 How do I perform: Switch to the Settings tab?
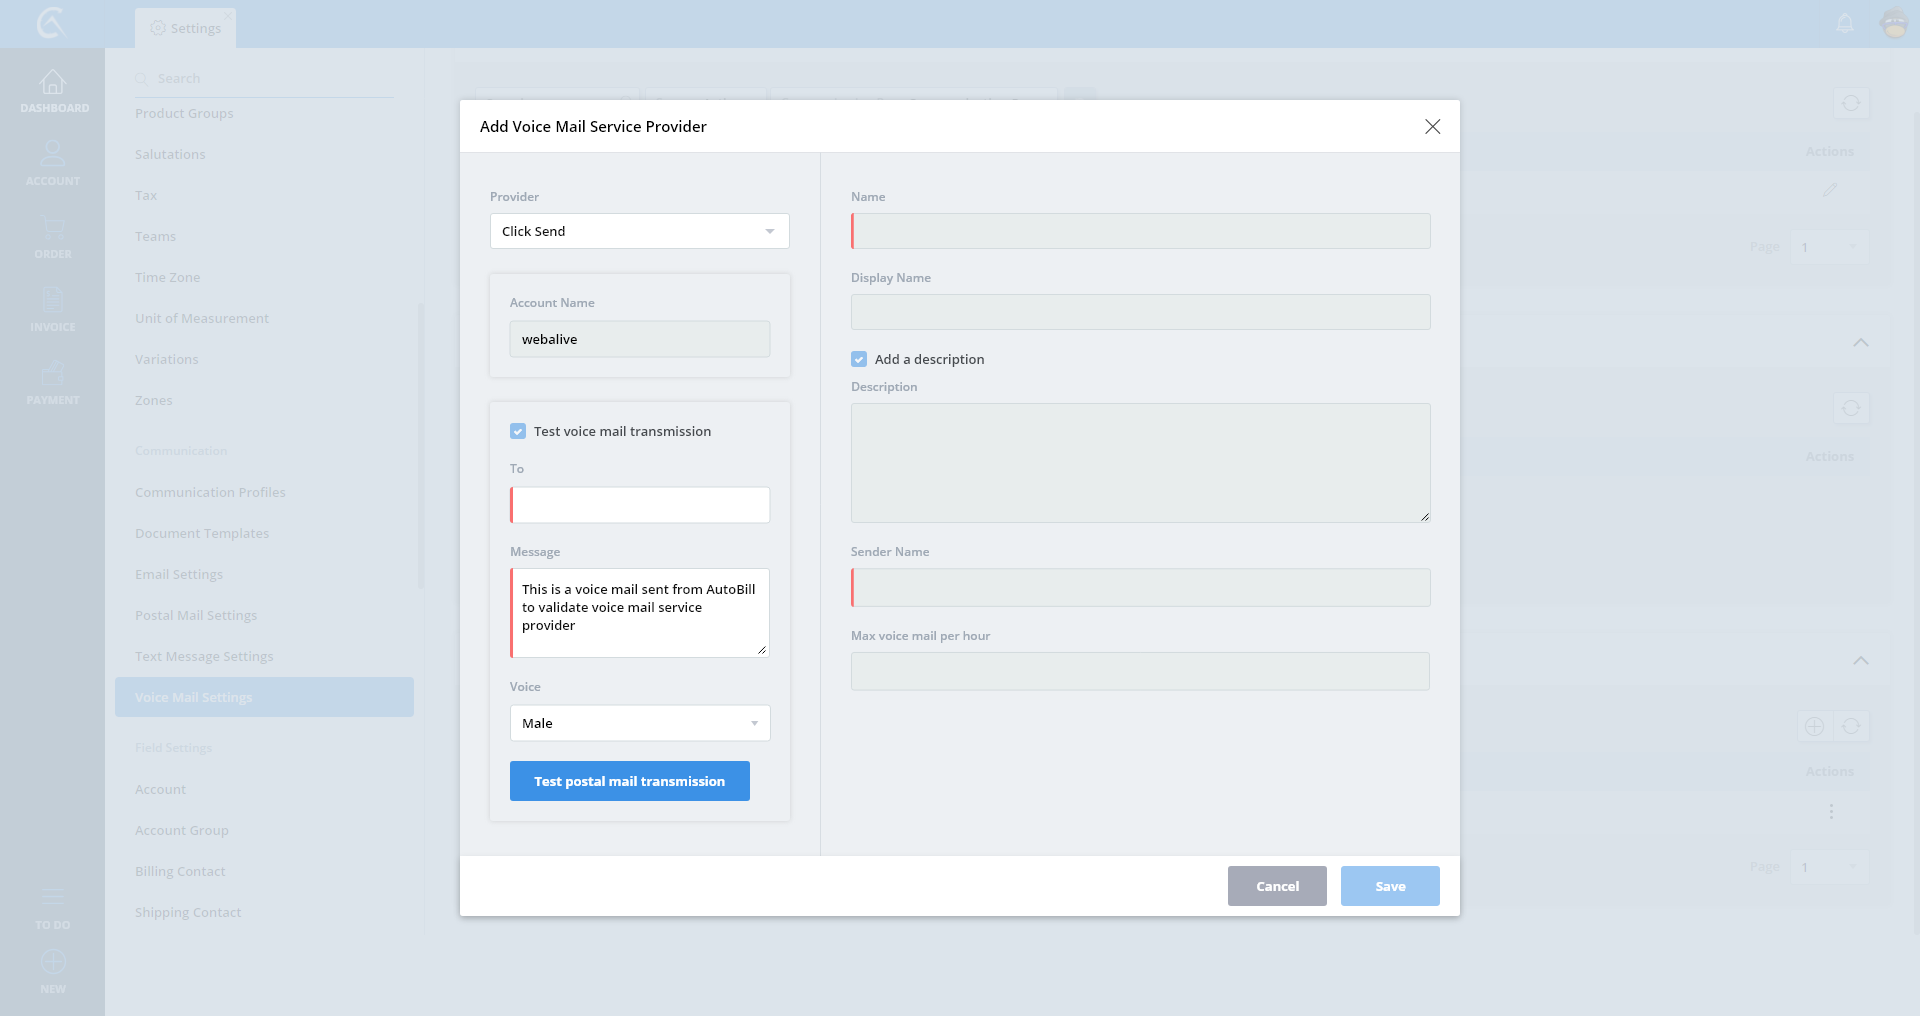pos(186,28)
